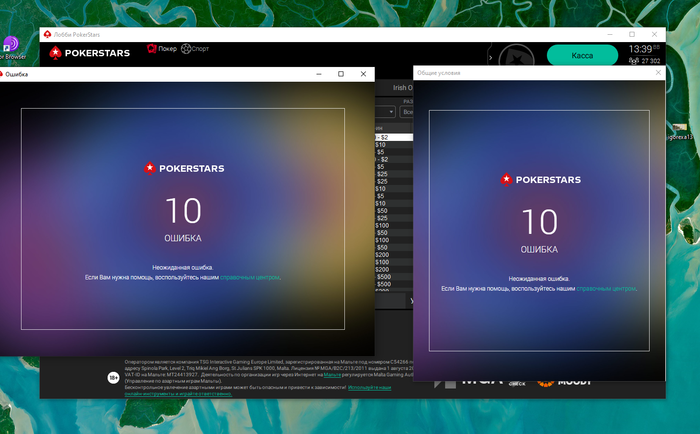Open the Покер section icon
Image resolution: width=700 pixels, height=434 pixels.
point(152,48)
